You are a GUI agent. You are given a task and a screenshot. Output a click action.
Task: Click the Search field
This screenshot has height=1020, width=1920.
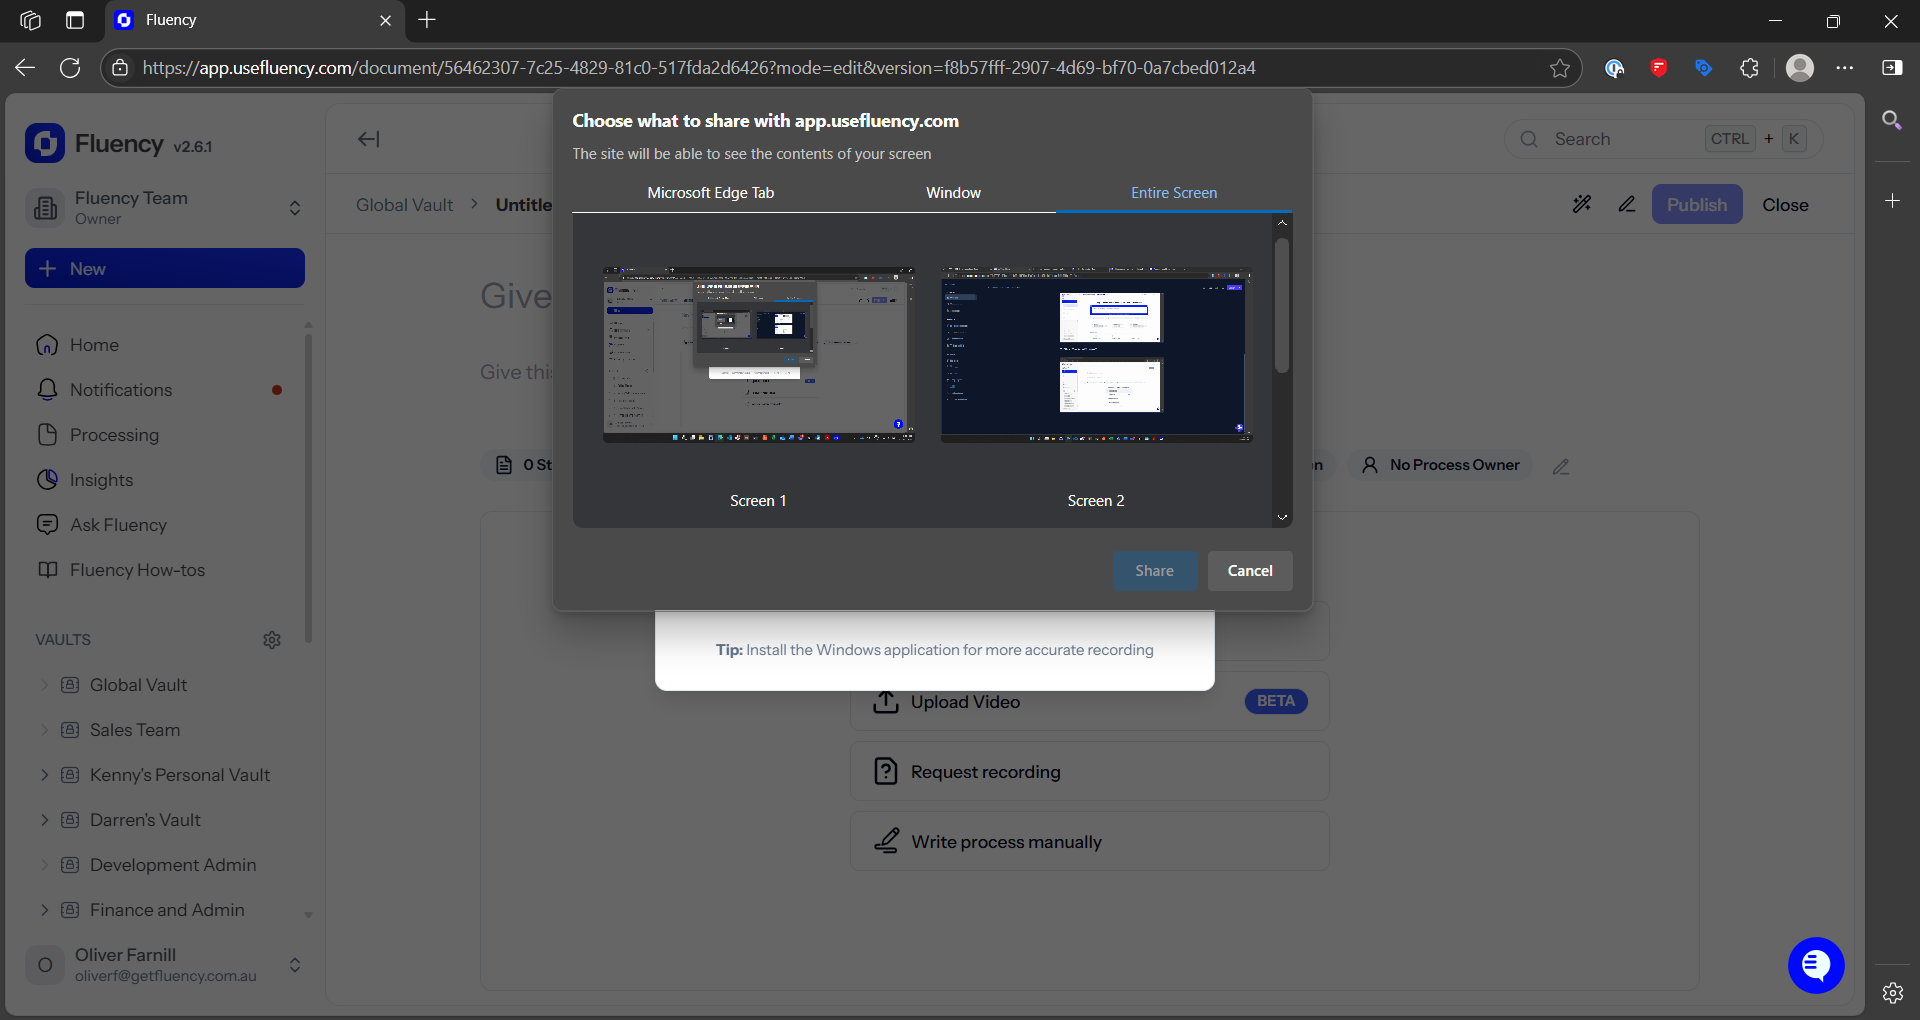[1664, 139]
